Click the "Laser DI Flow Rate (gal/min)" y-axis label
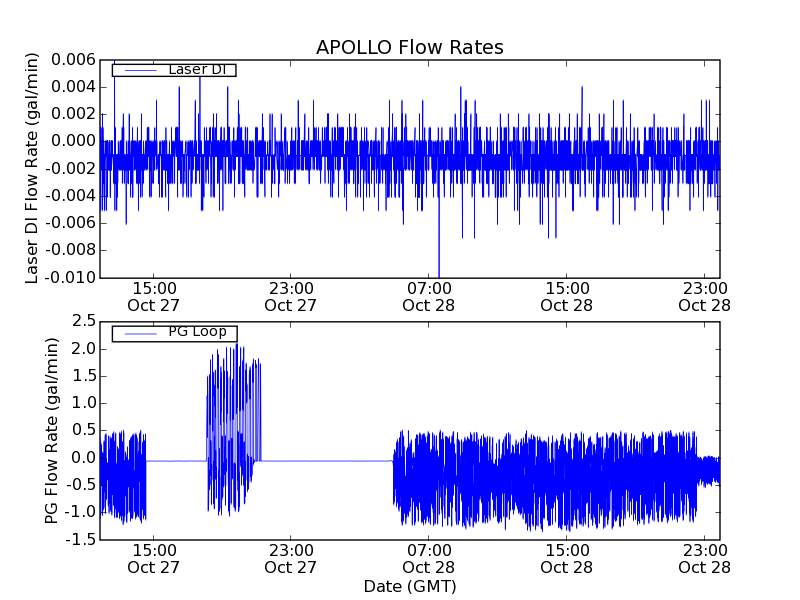The width and height of the screenshot is (800, 600). coord(32,168)
